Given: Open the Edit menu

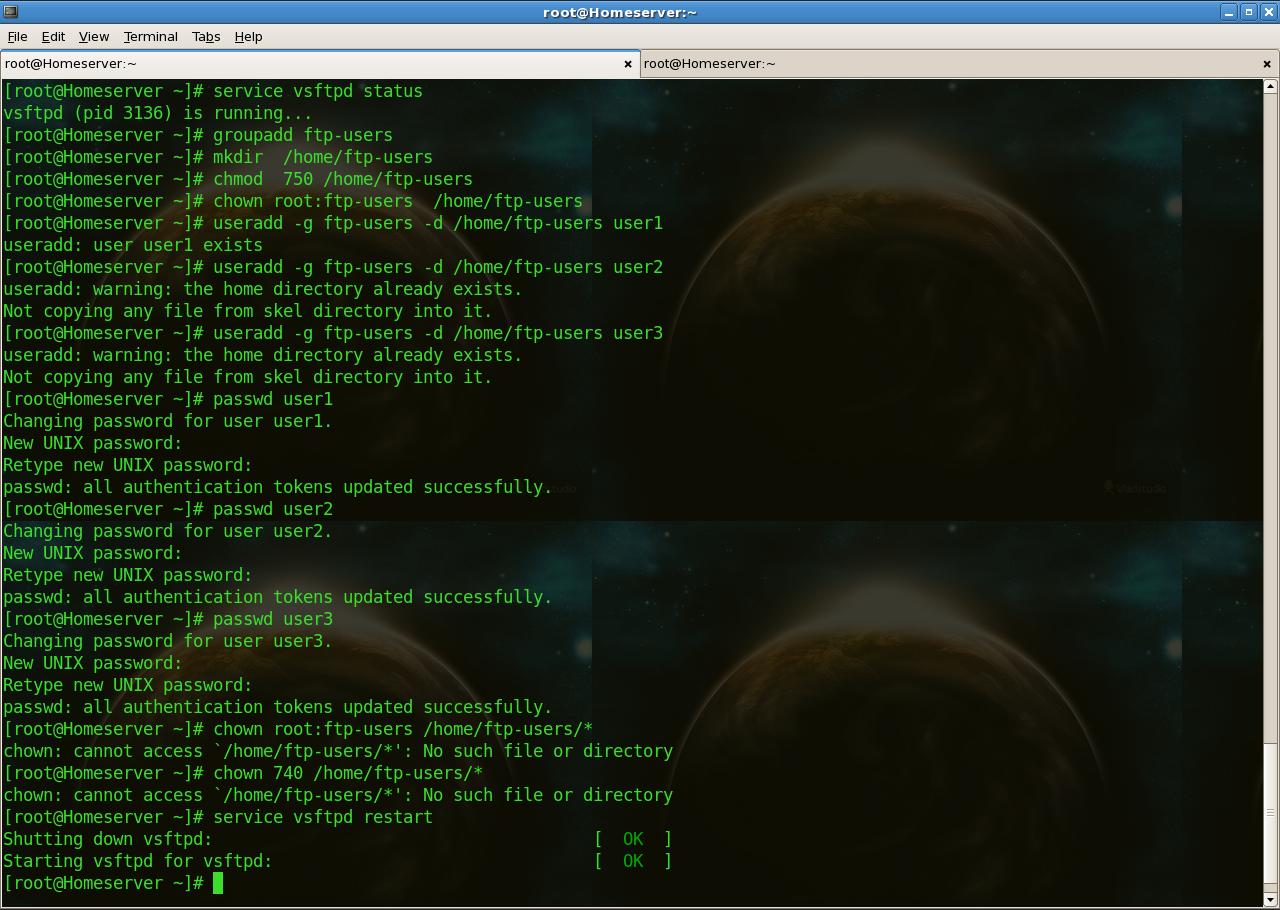Looking at the screenshot, I should [53, 37].
